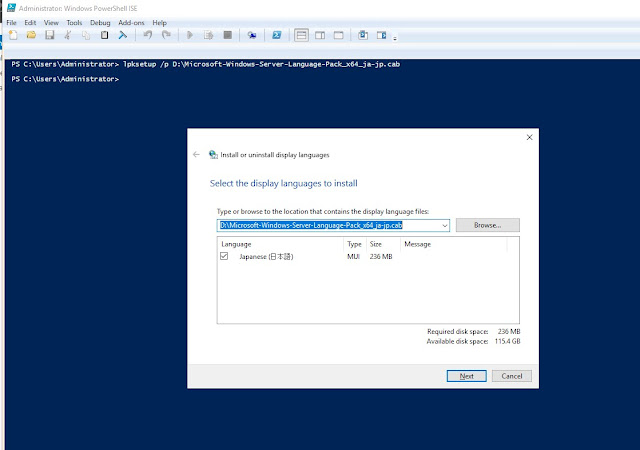This screenshot has width=640, height=450.
Task: Click the Undo arrow icon
Action: [148, 35]
